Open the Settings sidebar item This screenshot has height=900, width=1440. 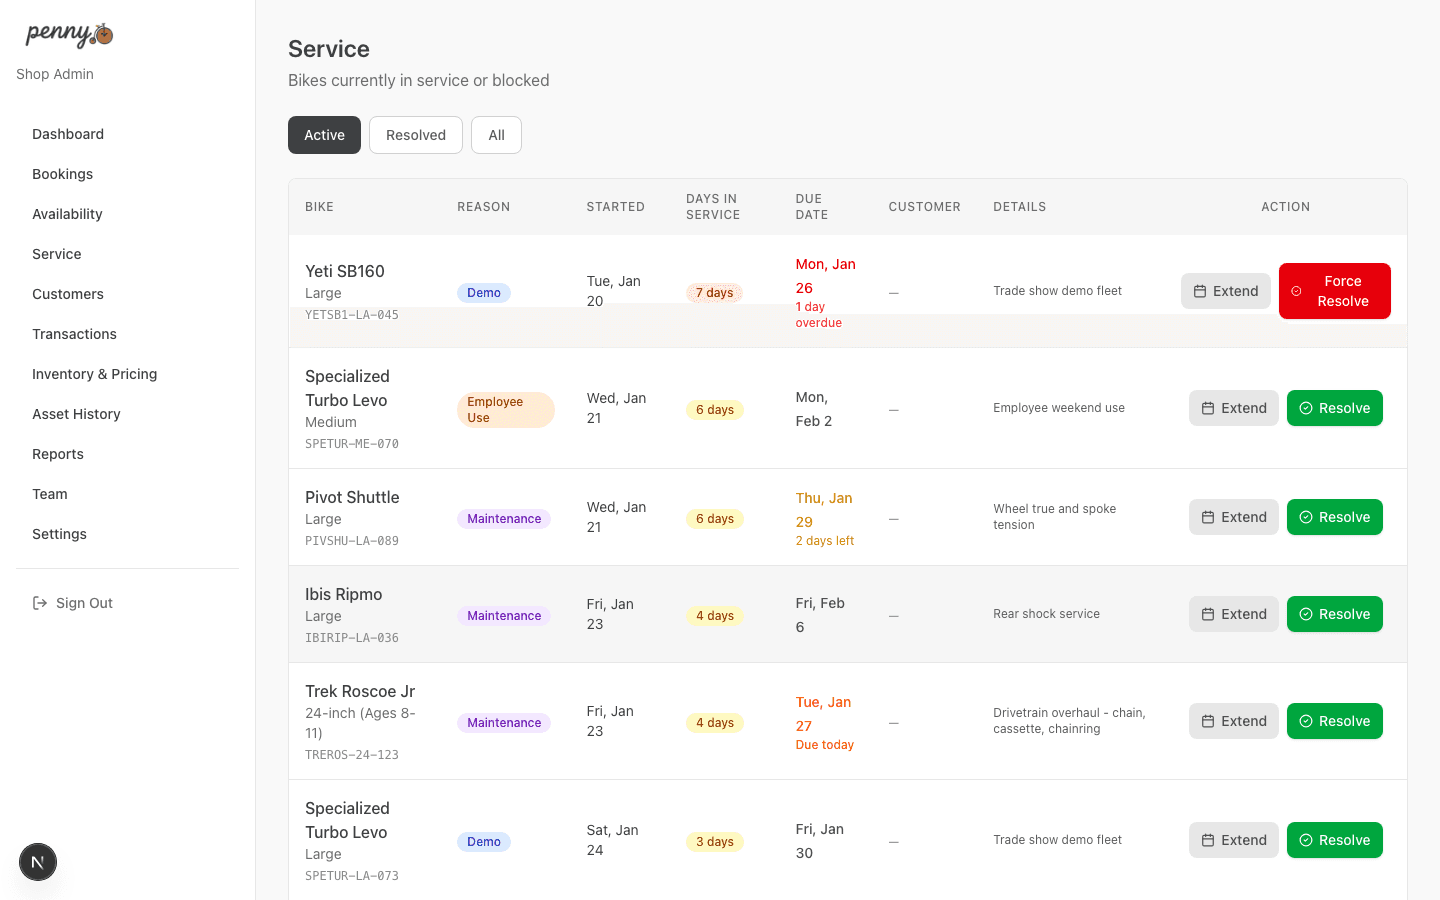click(59, 534)
